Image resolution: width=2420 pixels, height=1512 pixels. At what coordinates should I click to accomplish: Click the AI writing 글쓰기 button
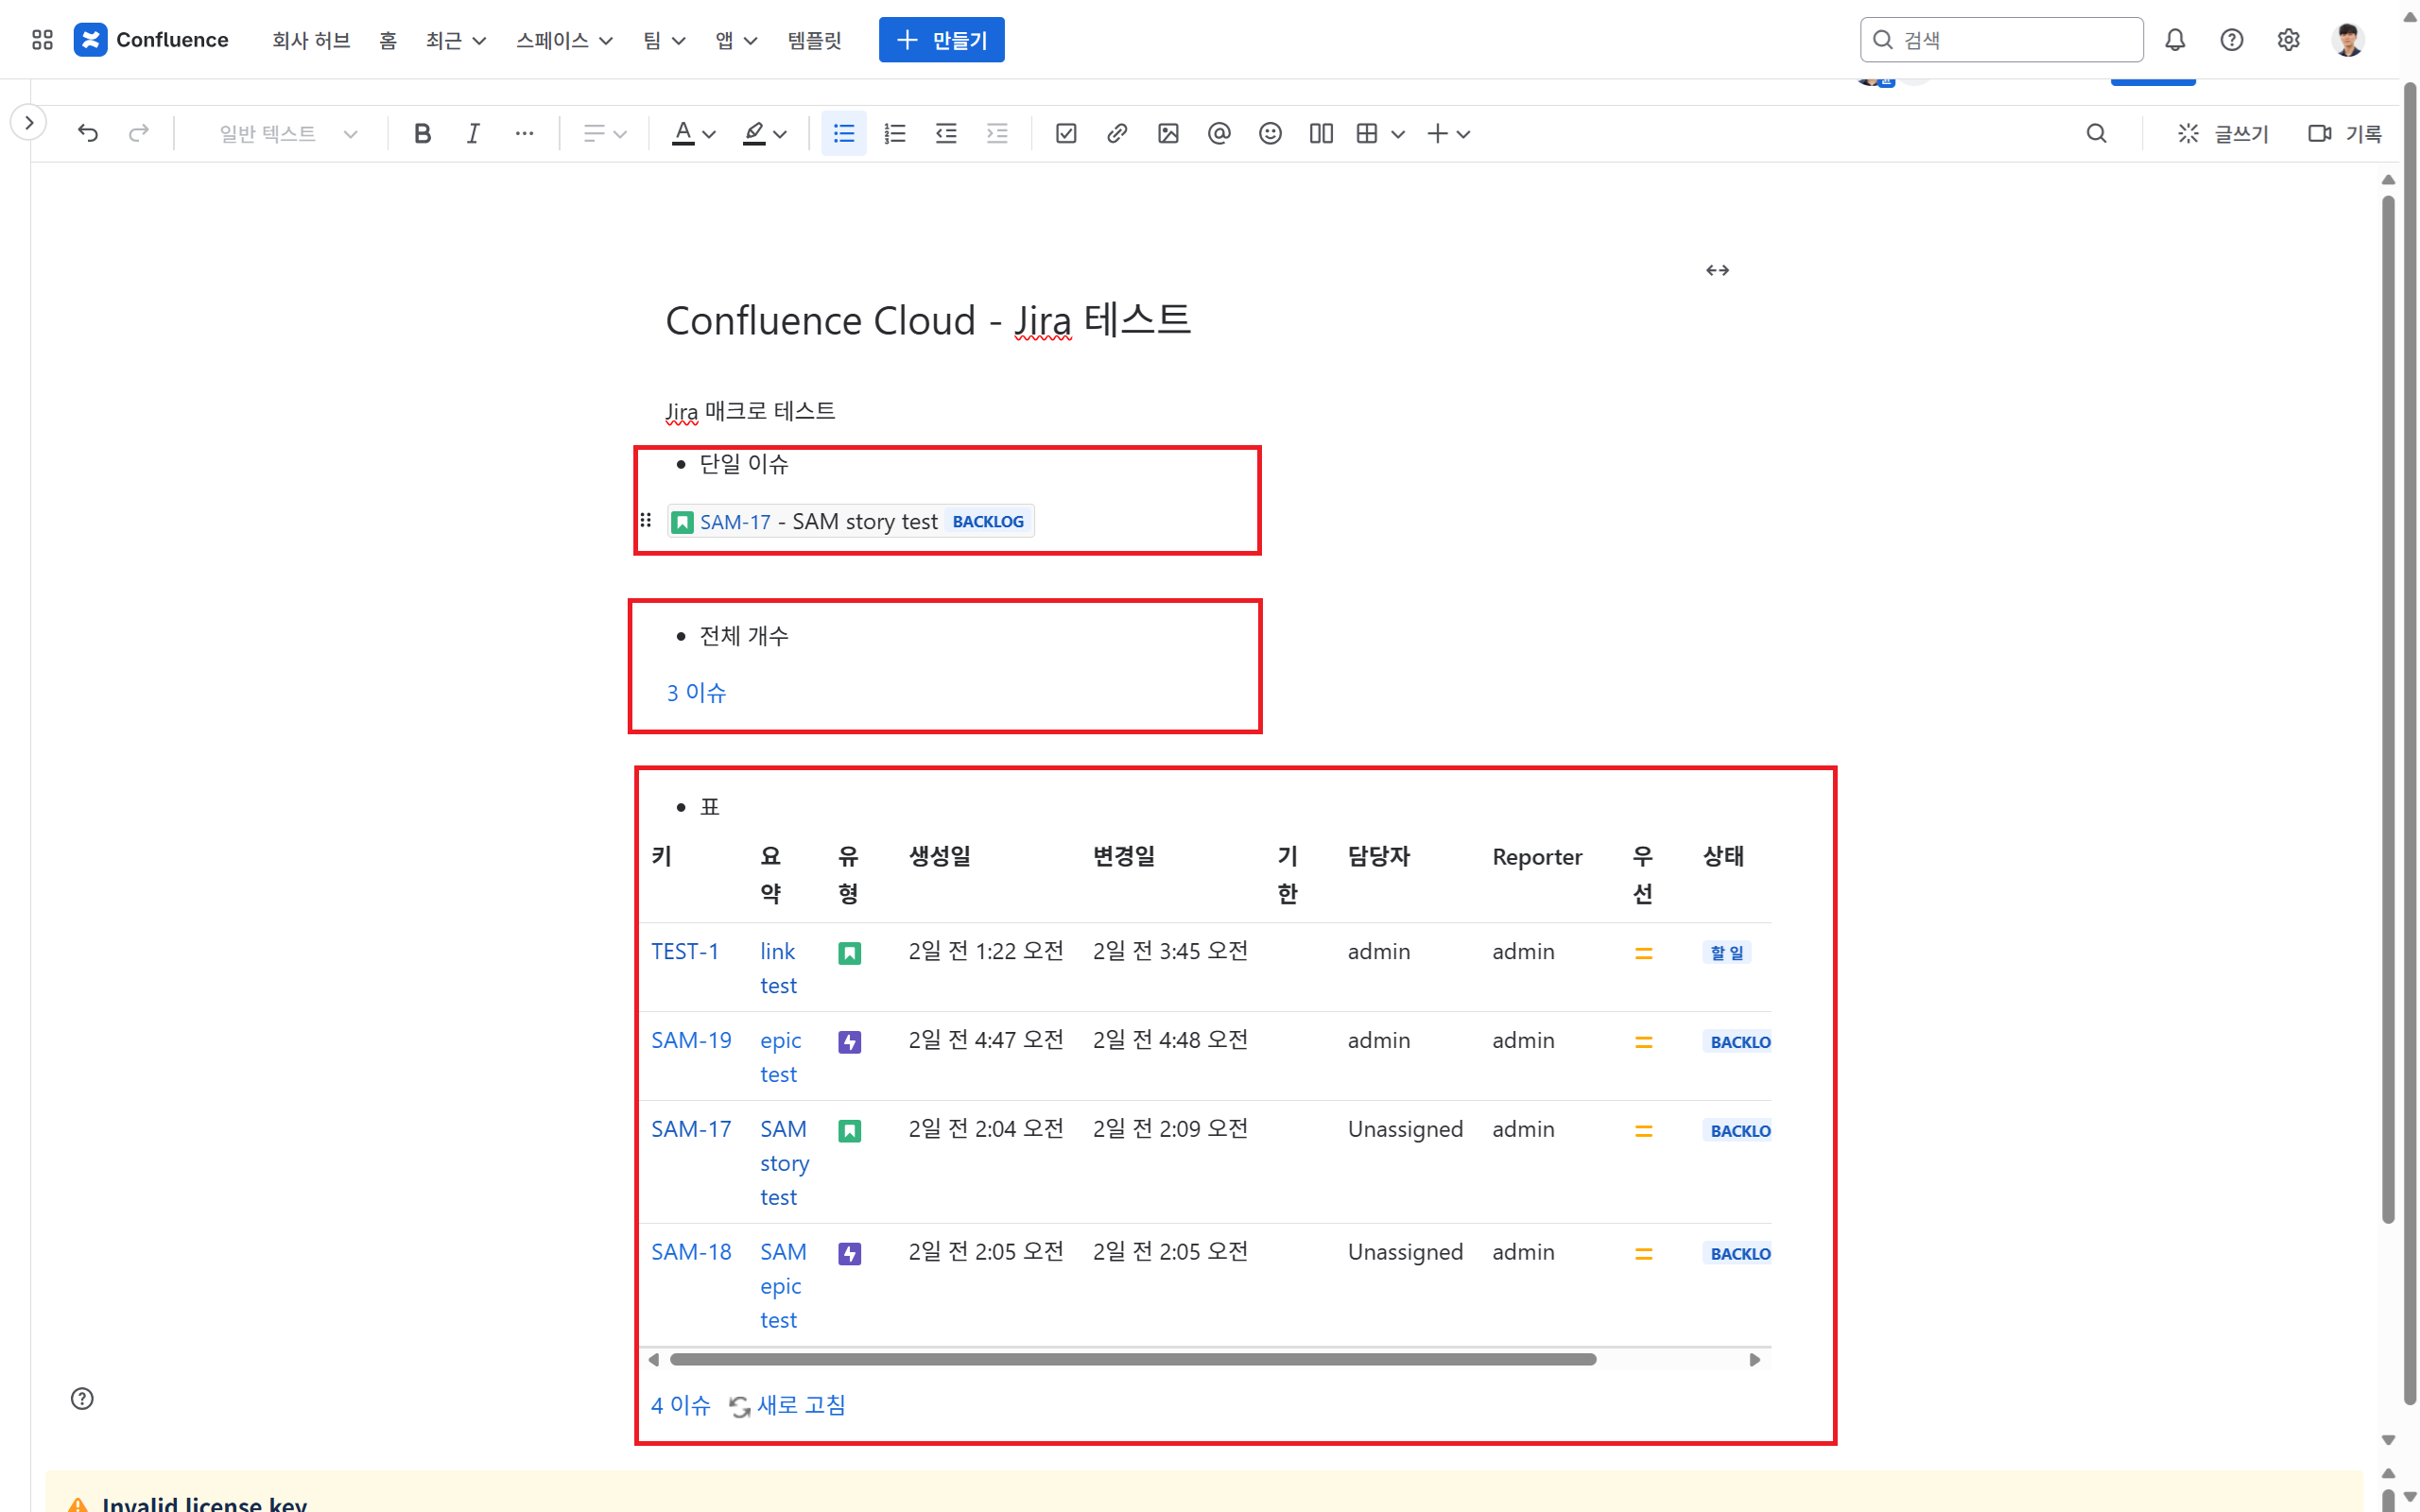[2224, 133]
